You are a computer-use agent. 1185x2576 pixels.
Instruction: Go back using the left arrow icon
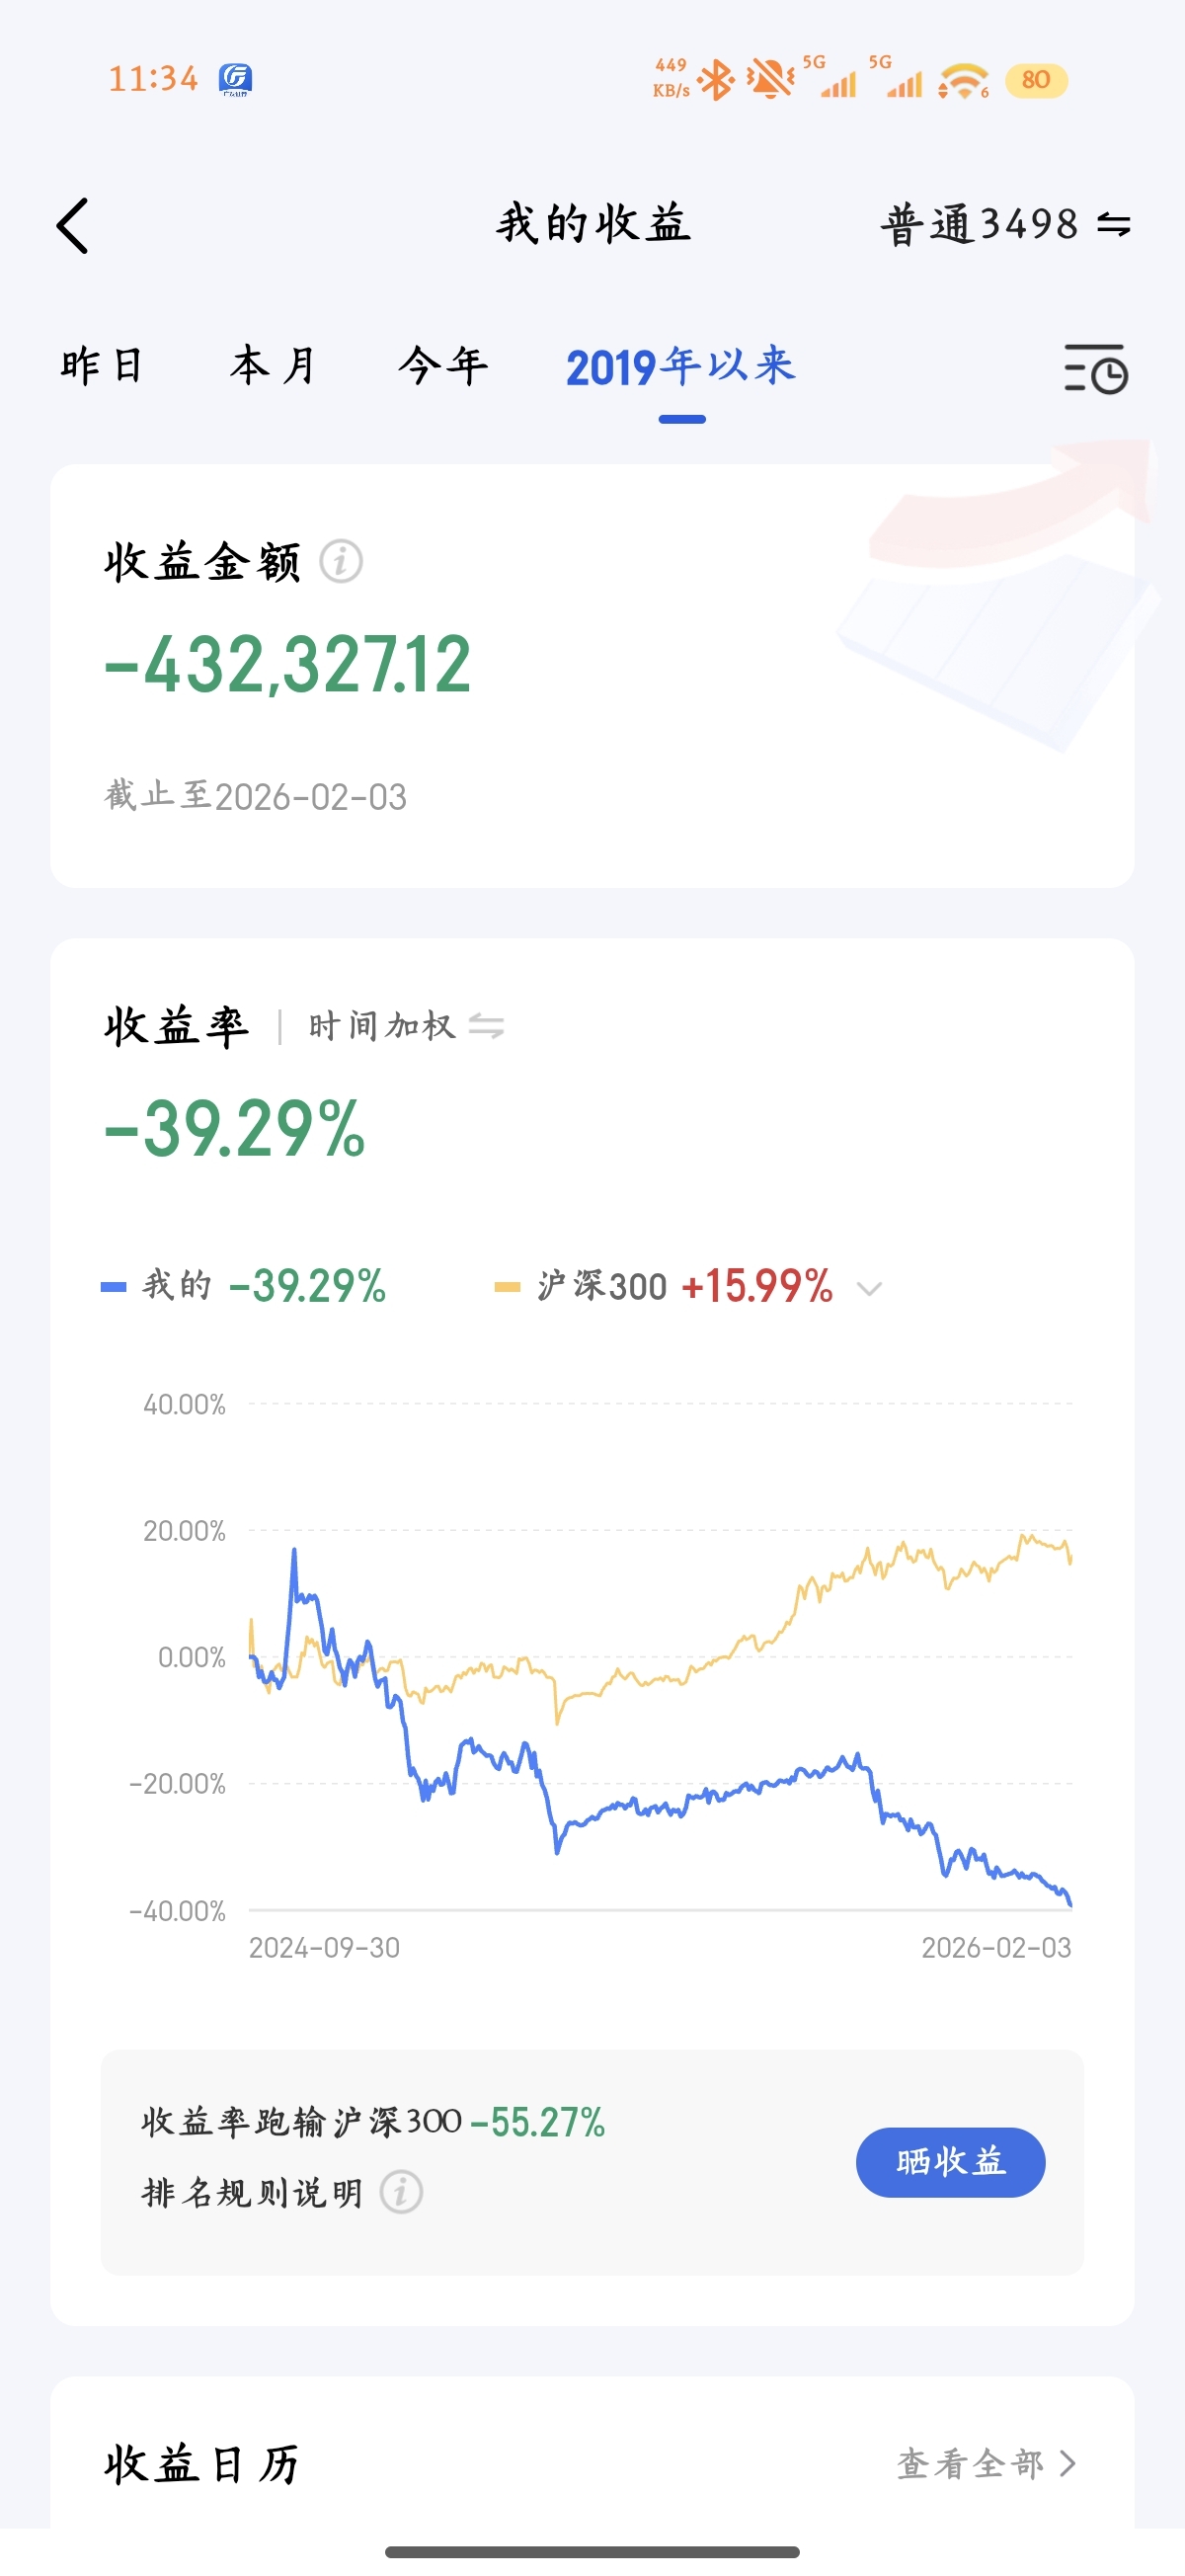coord(73,225)
